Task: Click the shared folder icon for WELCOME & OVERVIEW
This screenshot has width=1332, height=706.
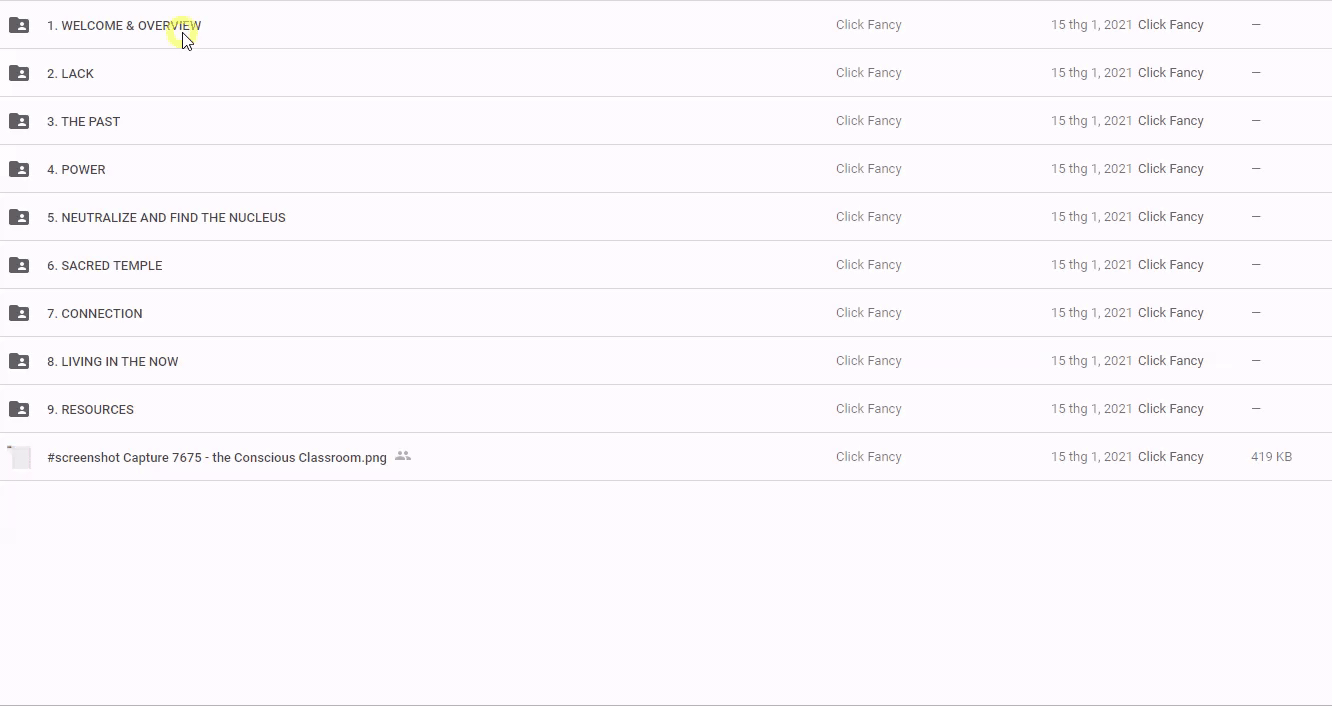Action: point(19,25)
